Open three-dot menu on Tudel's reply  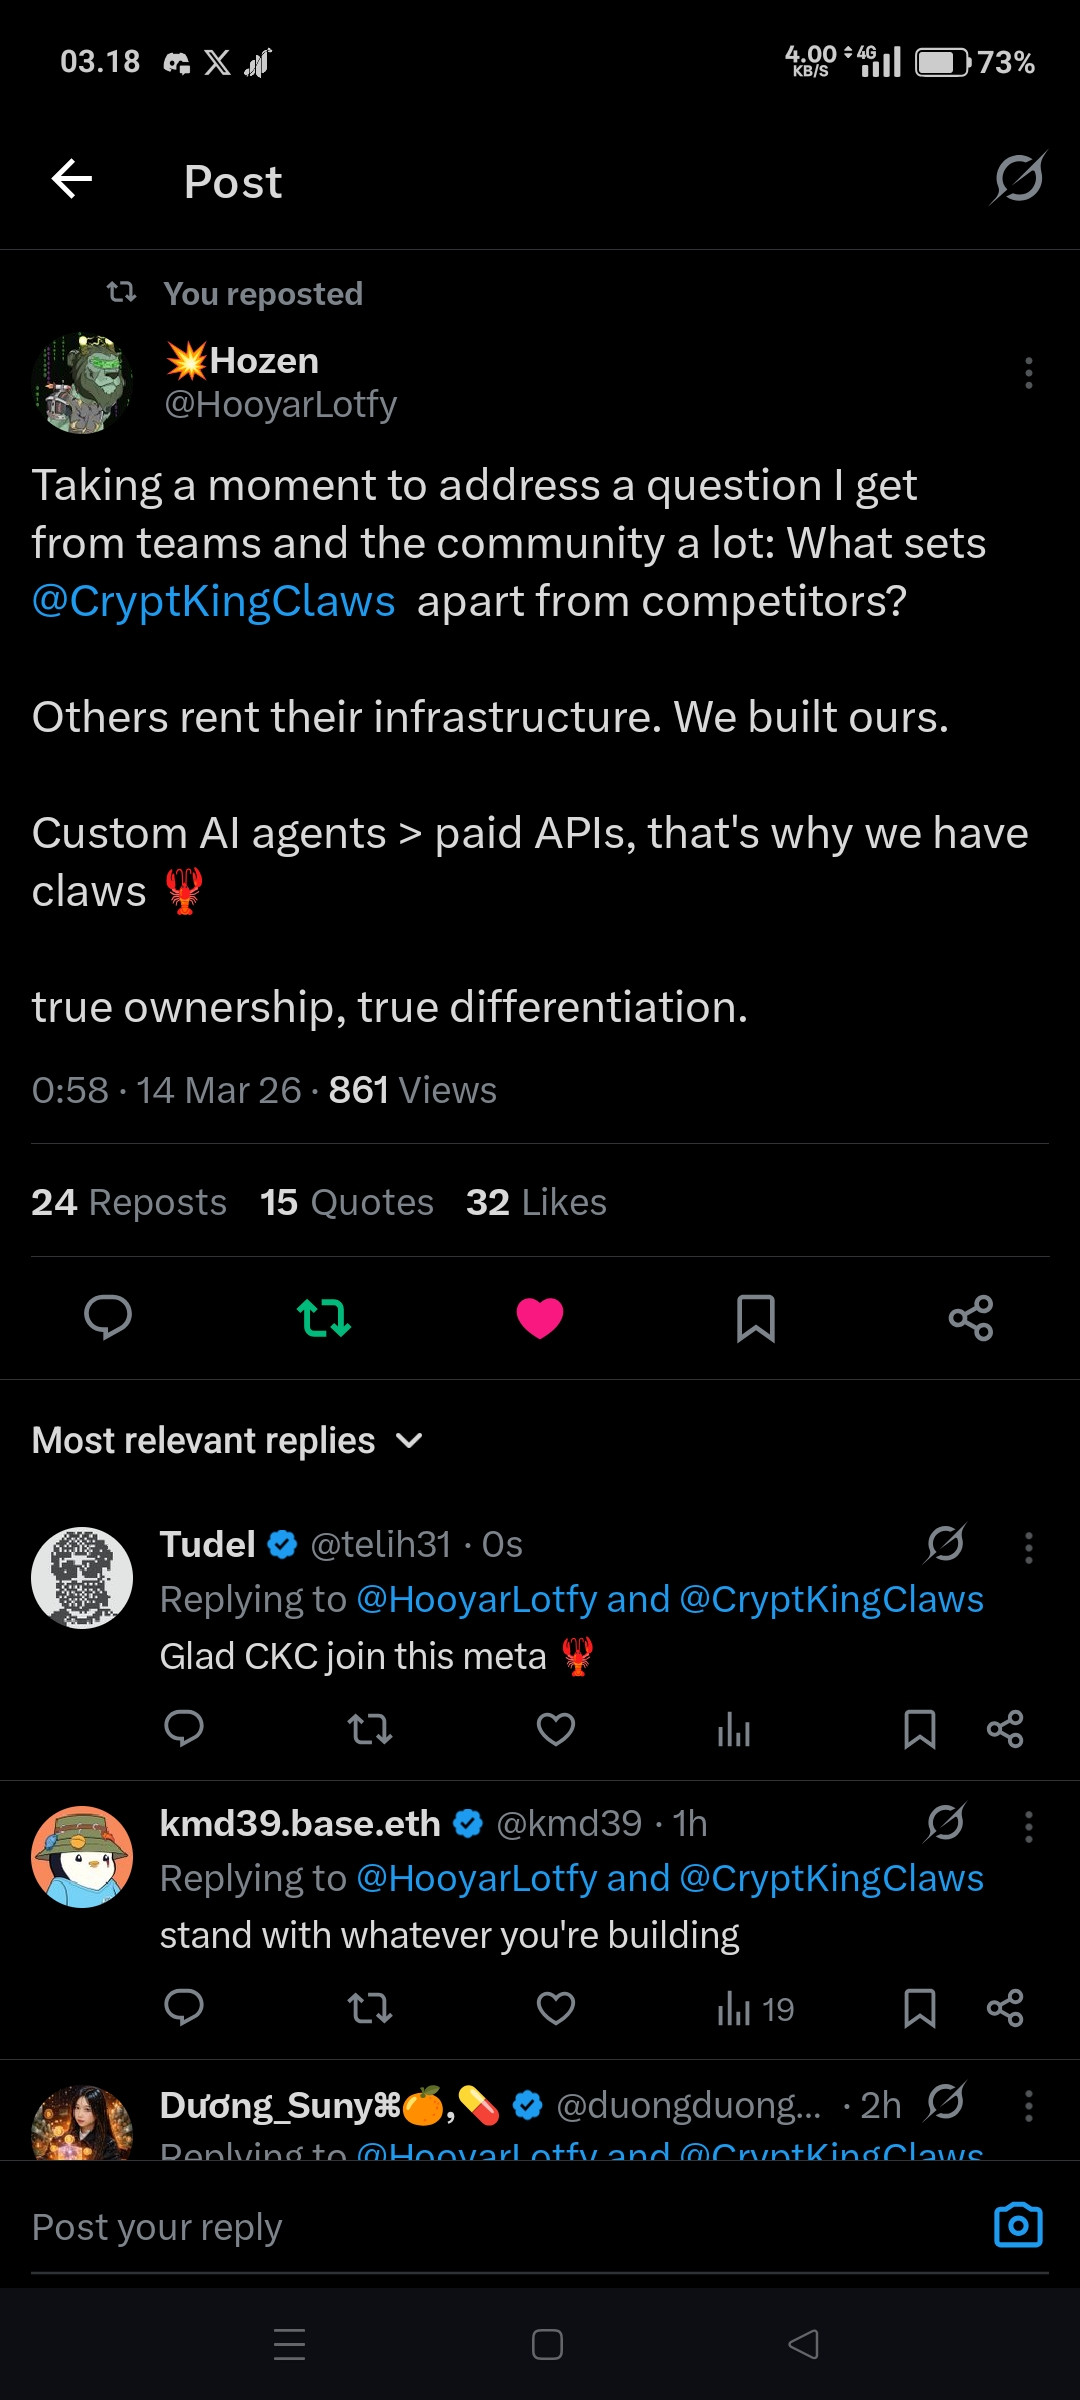point(1028,1547)
